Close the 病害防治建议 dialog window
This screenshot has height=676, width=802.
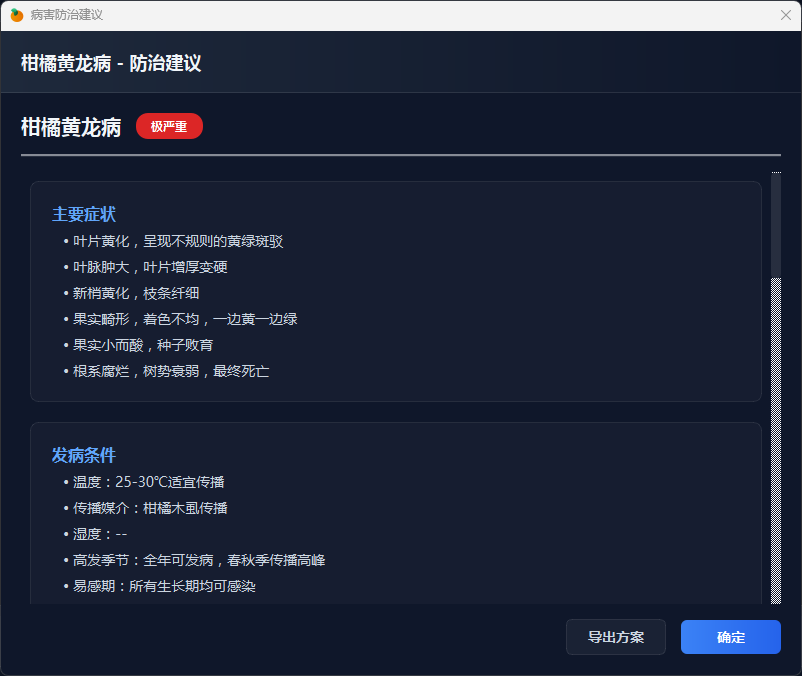click(785, 15)
